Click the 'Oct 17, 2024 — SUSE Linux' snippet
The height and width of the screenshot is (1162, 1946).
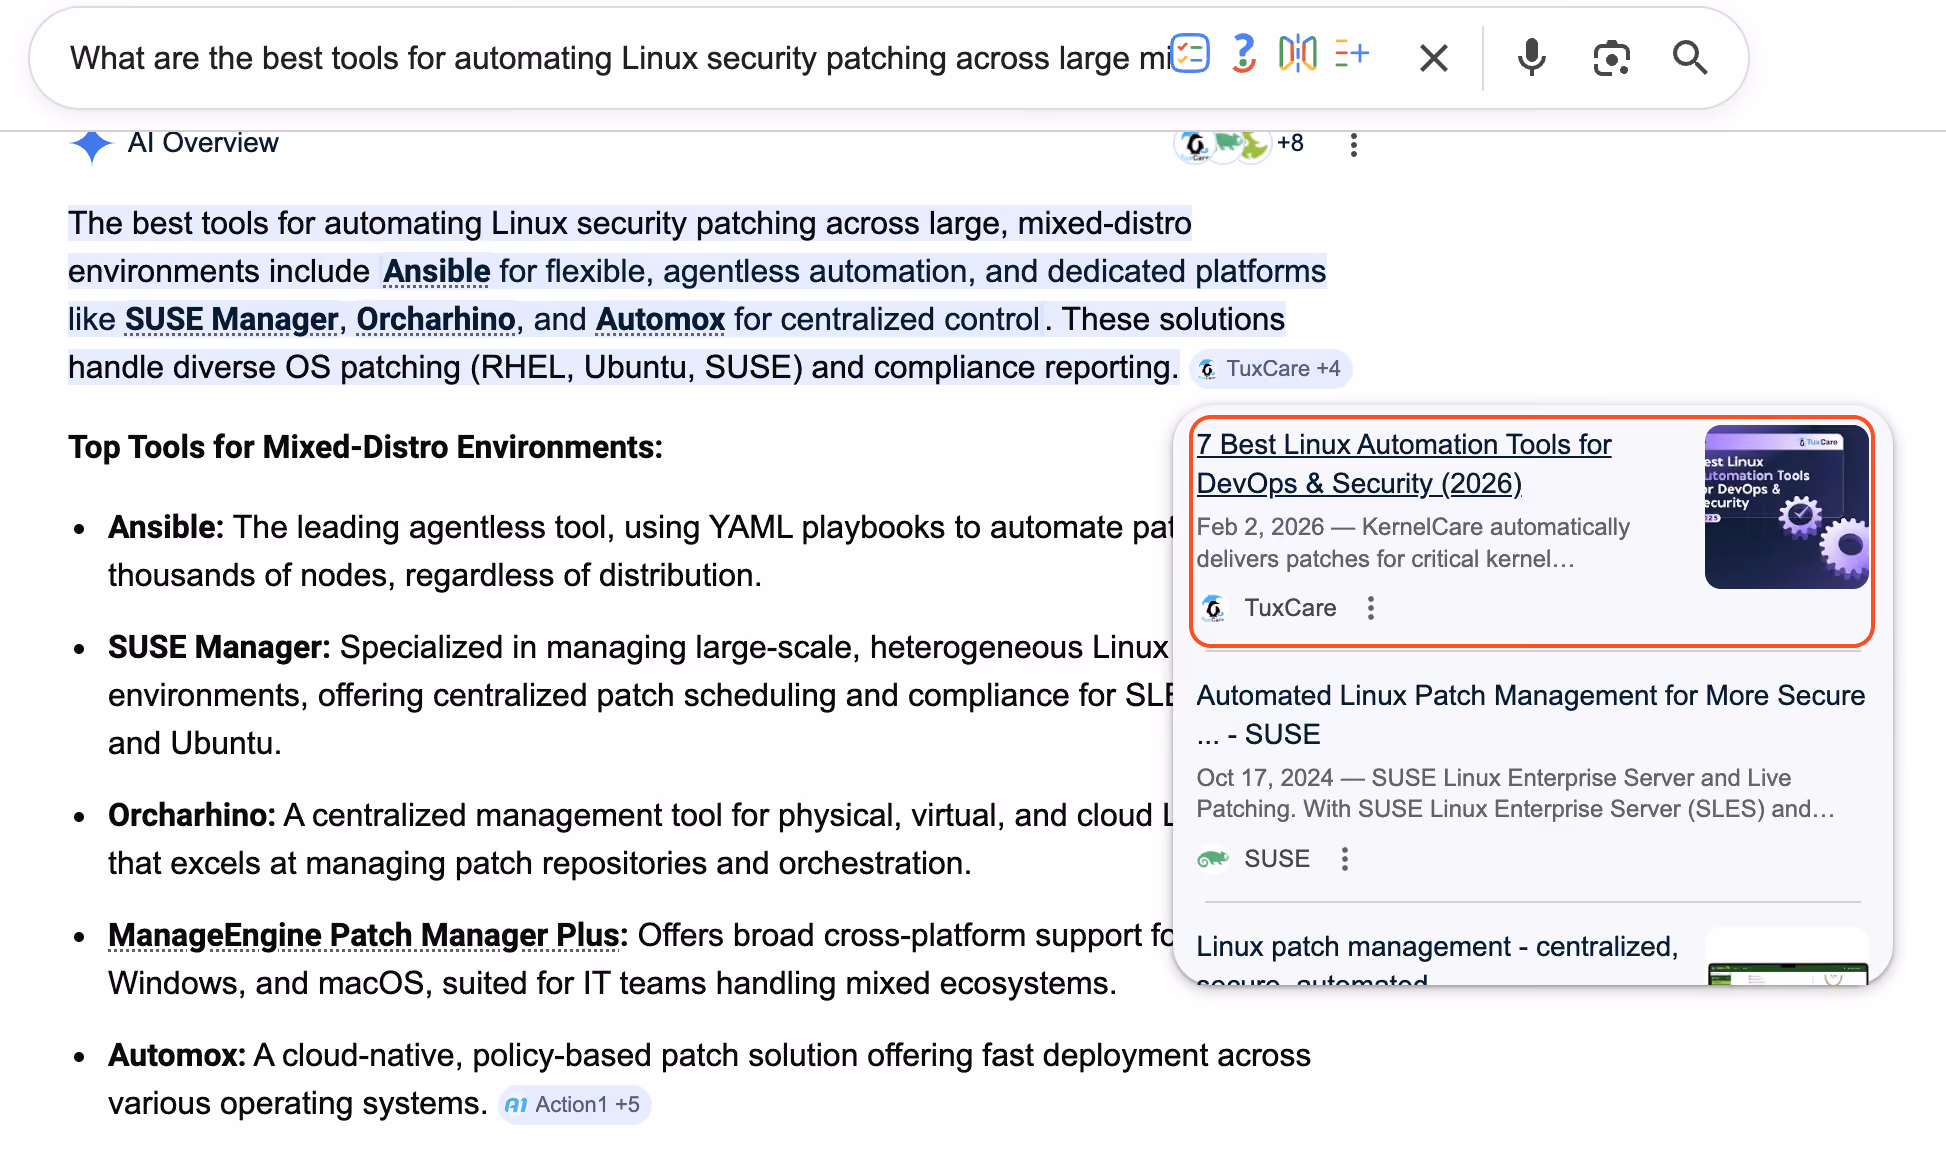[1516, 793]
